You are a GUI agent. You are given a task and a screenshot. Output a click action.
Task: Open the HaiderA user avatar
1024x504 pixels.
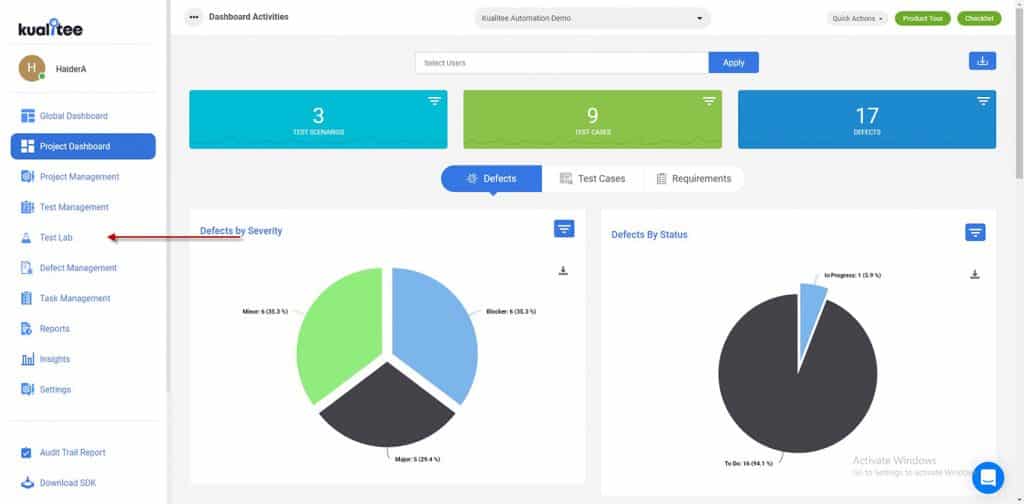point(32,68)
